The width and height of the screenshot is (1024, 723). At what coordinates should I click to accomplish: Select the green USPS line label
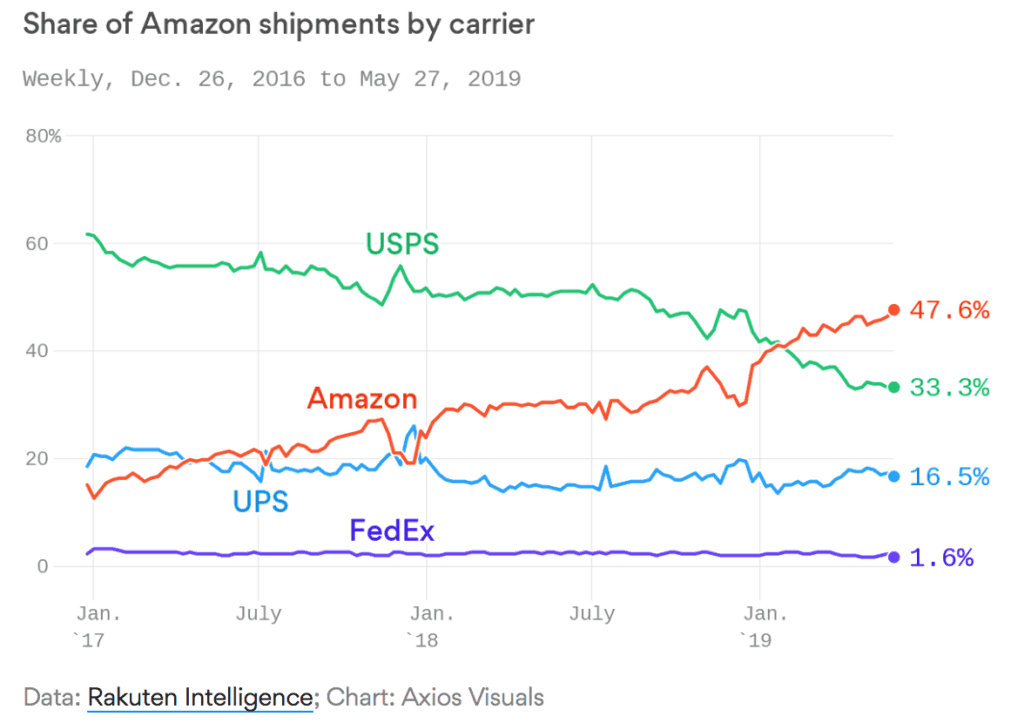[402, 243]
